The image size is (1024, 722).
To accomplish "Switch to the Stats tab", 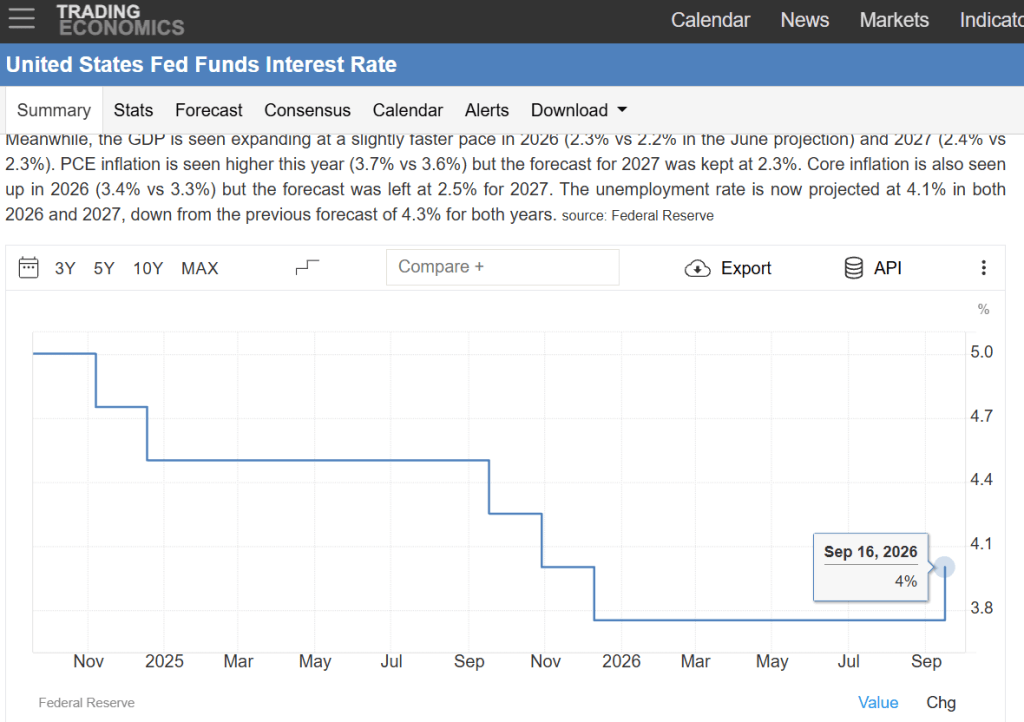I will (133, 110).
